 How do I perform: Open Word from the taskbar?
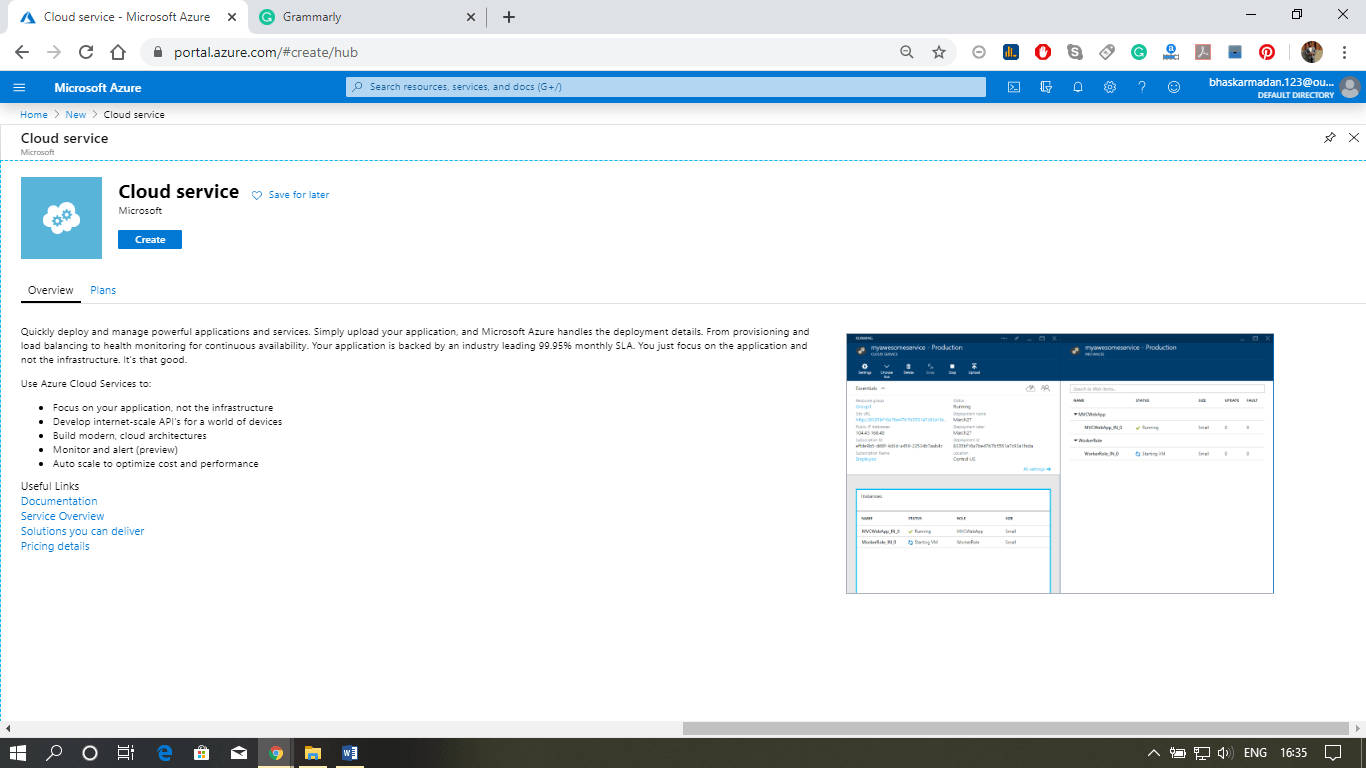coord(349,753)
